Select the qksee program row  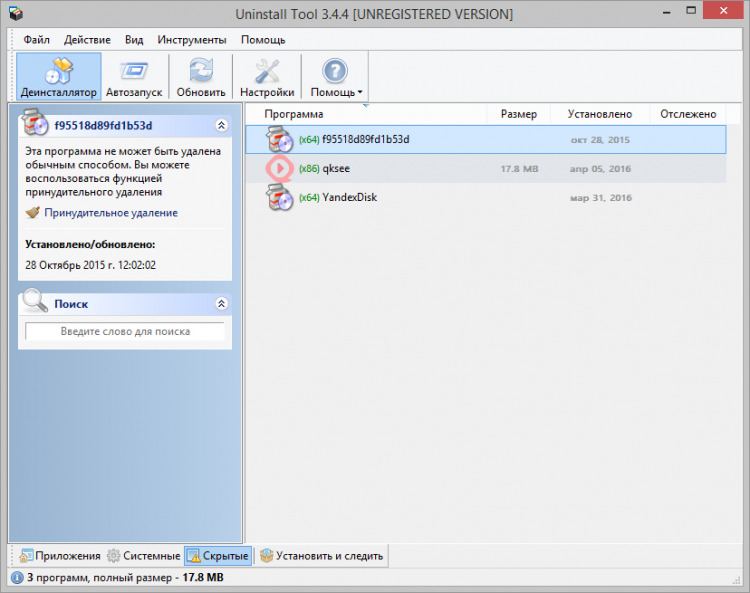click(x=485, y=168)
